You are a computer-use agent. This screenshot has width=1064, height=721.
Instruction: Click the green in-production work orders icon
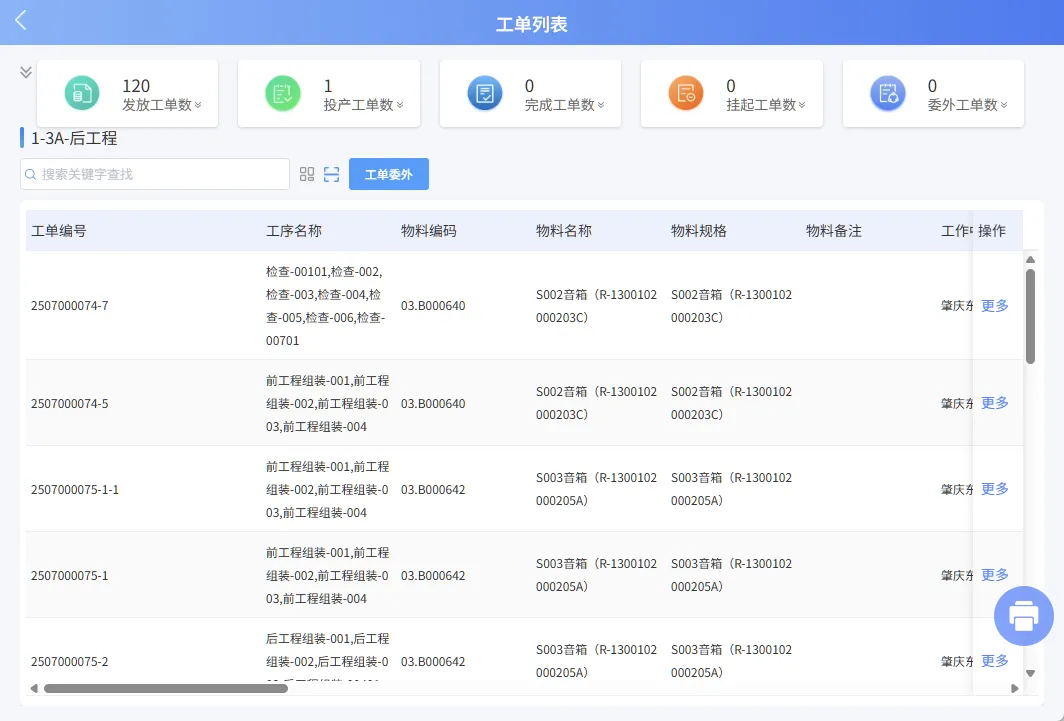pyautogui.click(x=283, y=94)
